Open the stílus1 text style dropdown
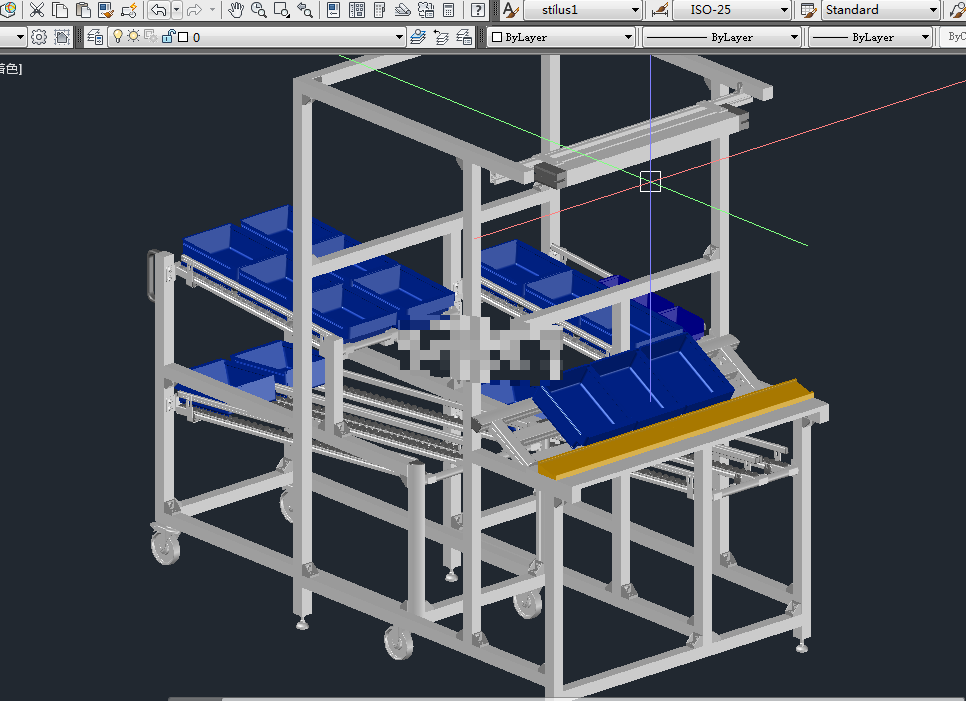 click(583, 10)
